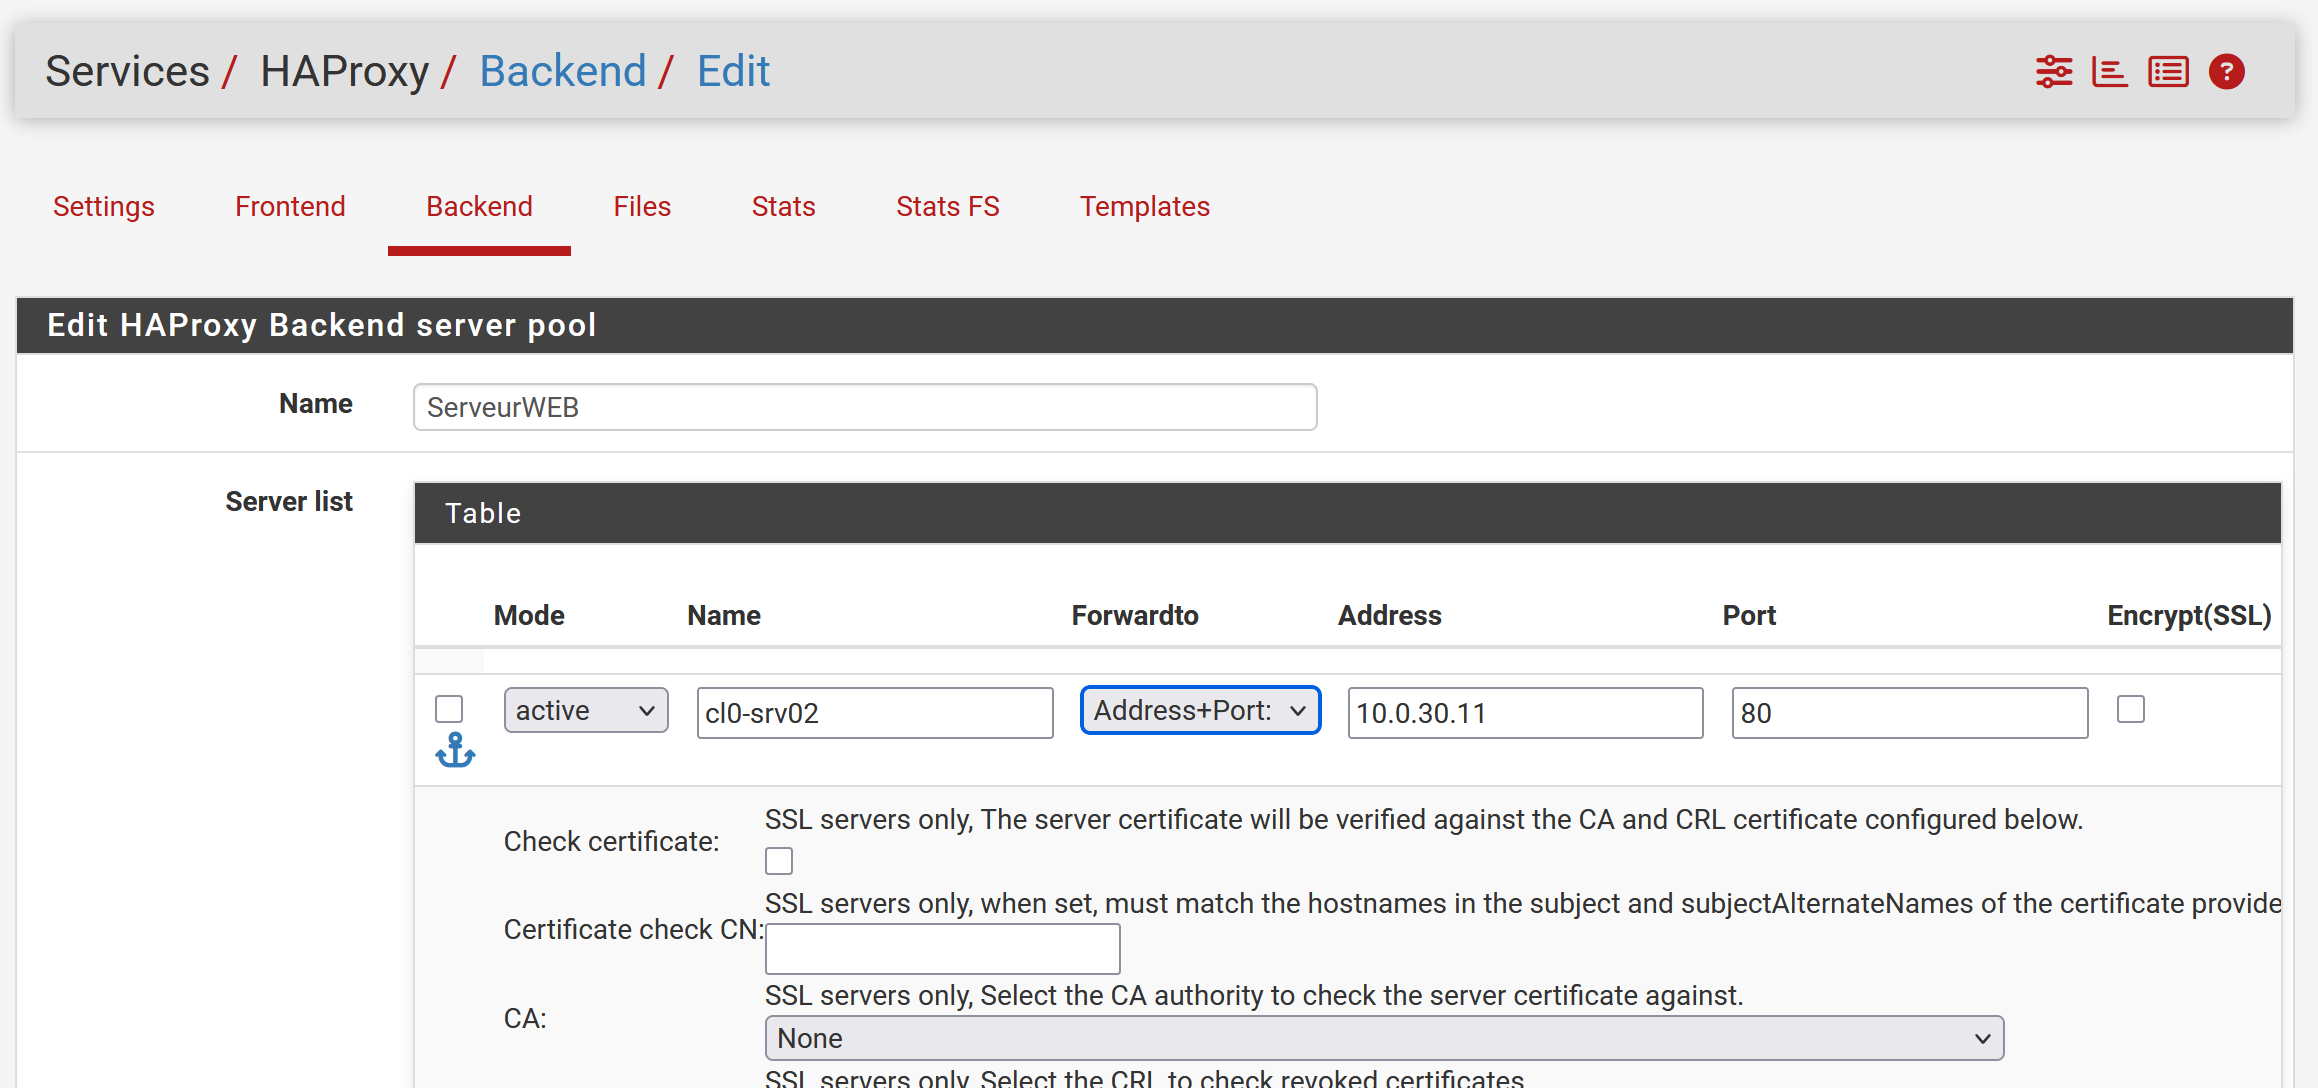Click the Address field with 10.0.30.11
Image resolution: width=2318 pixels, height=1088 pixels.
click(x=1525, y=713)
